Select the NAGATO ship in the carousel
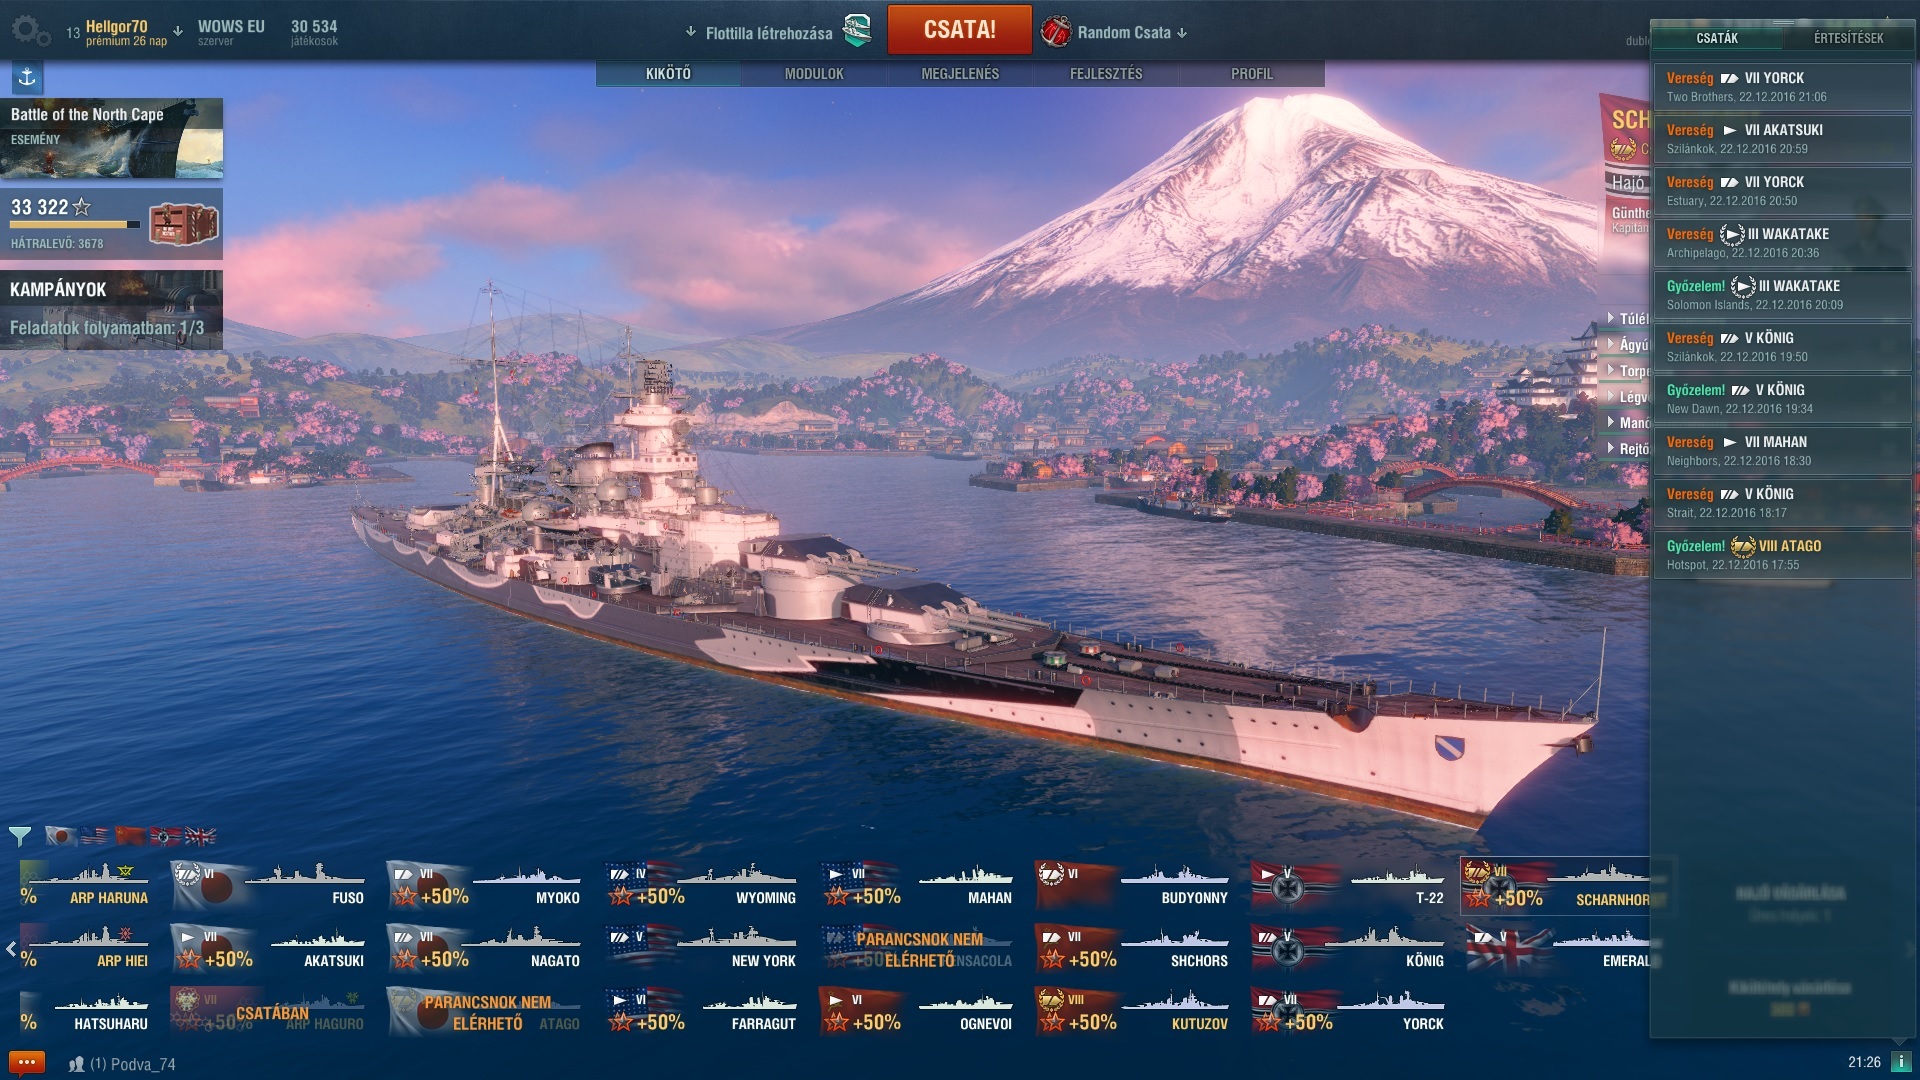 point(485,948)
